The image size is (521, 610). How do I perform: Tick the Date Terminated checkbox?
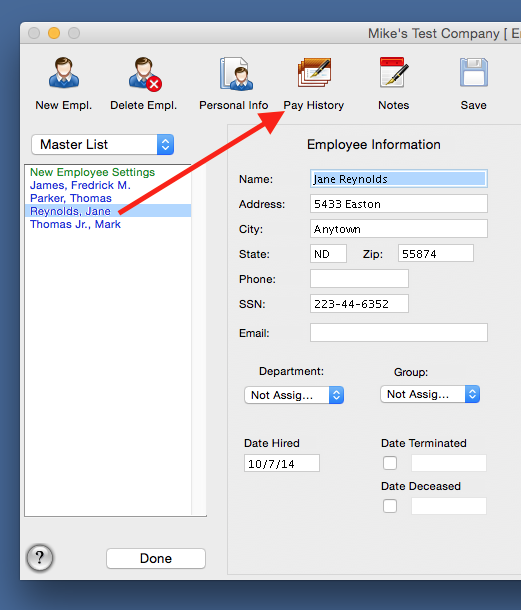(390, 463)
